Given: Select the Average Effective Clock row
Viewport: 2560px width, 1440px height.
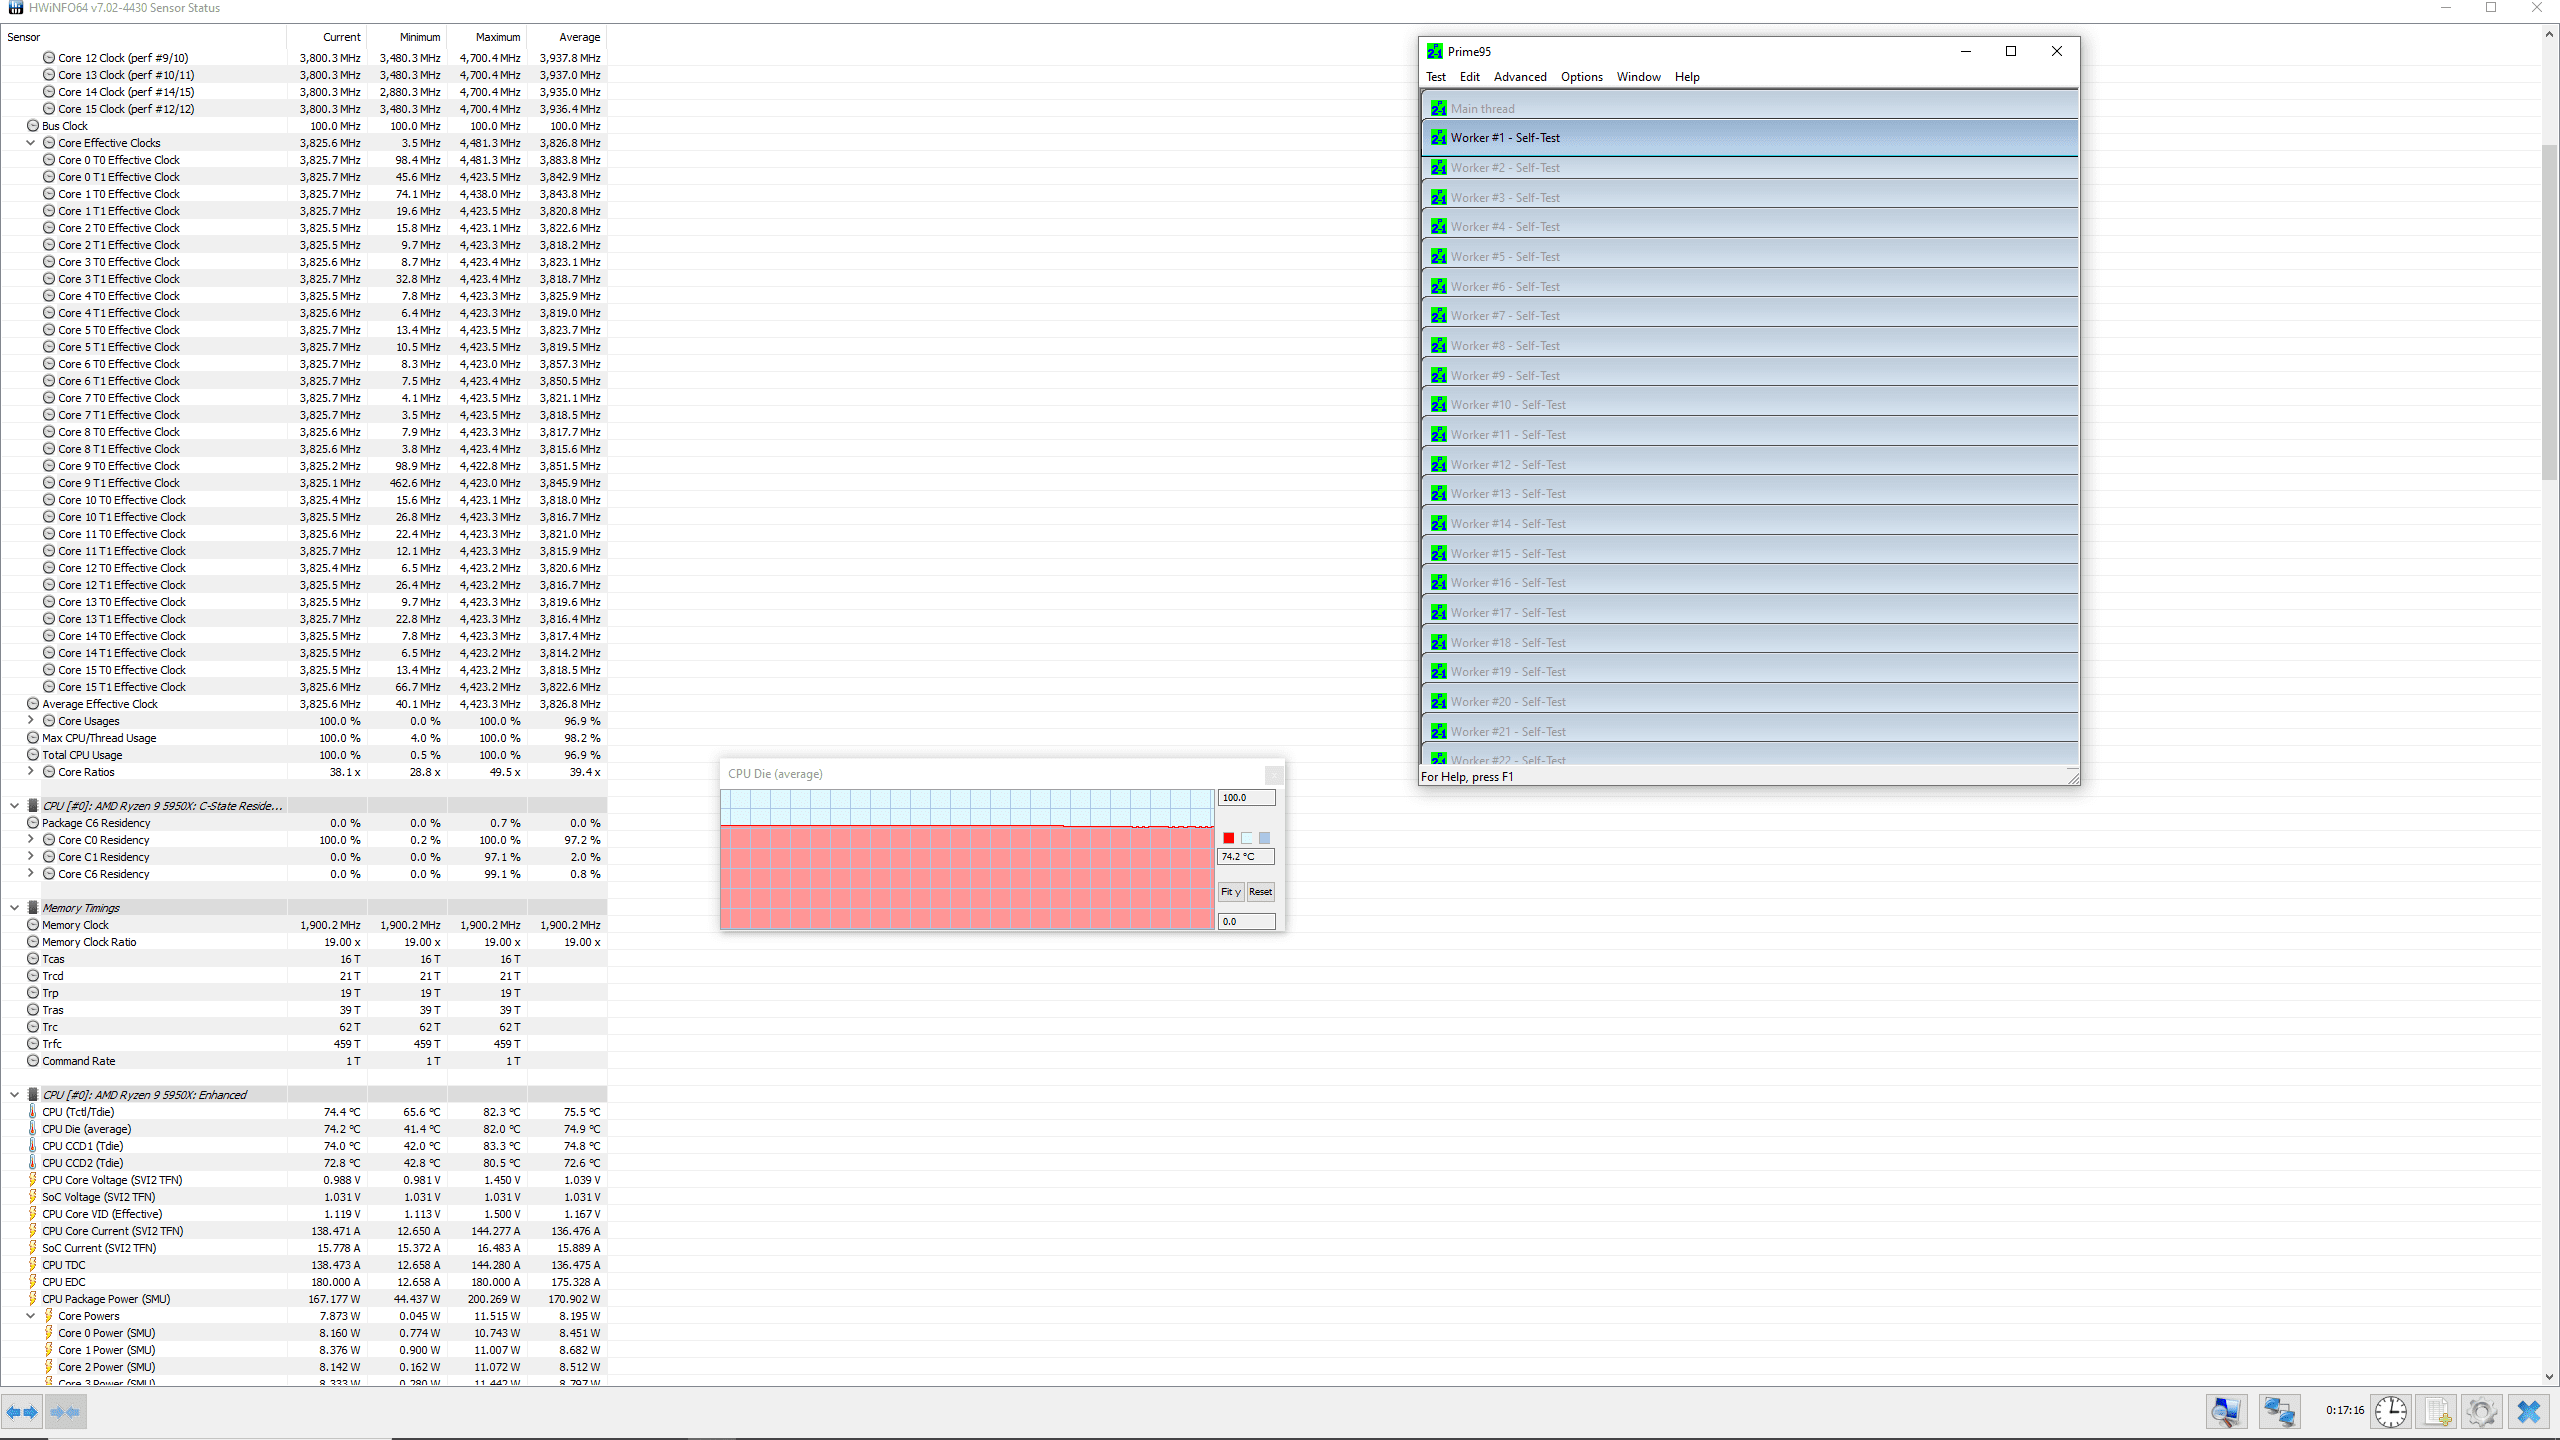Looking at the screenshot, I should click(304, 704).
